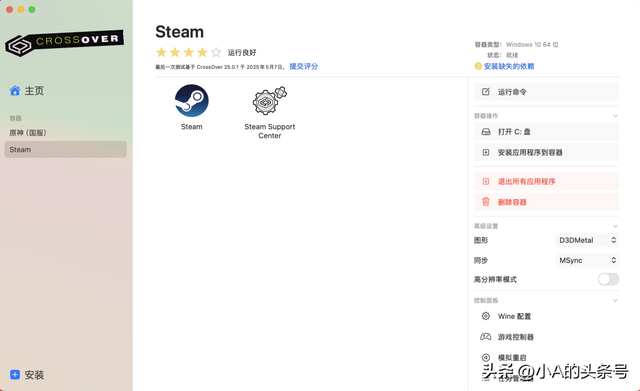The width and height of the screenshot is (640, 391).
Task: Click the plus box icon for 安装应用程序到容器
Action: tap(486, 152)
